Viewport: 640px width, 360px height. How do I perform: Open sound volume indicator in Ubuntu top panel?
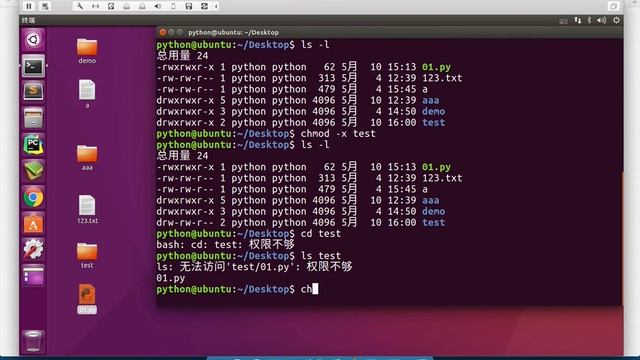602,20
